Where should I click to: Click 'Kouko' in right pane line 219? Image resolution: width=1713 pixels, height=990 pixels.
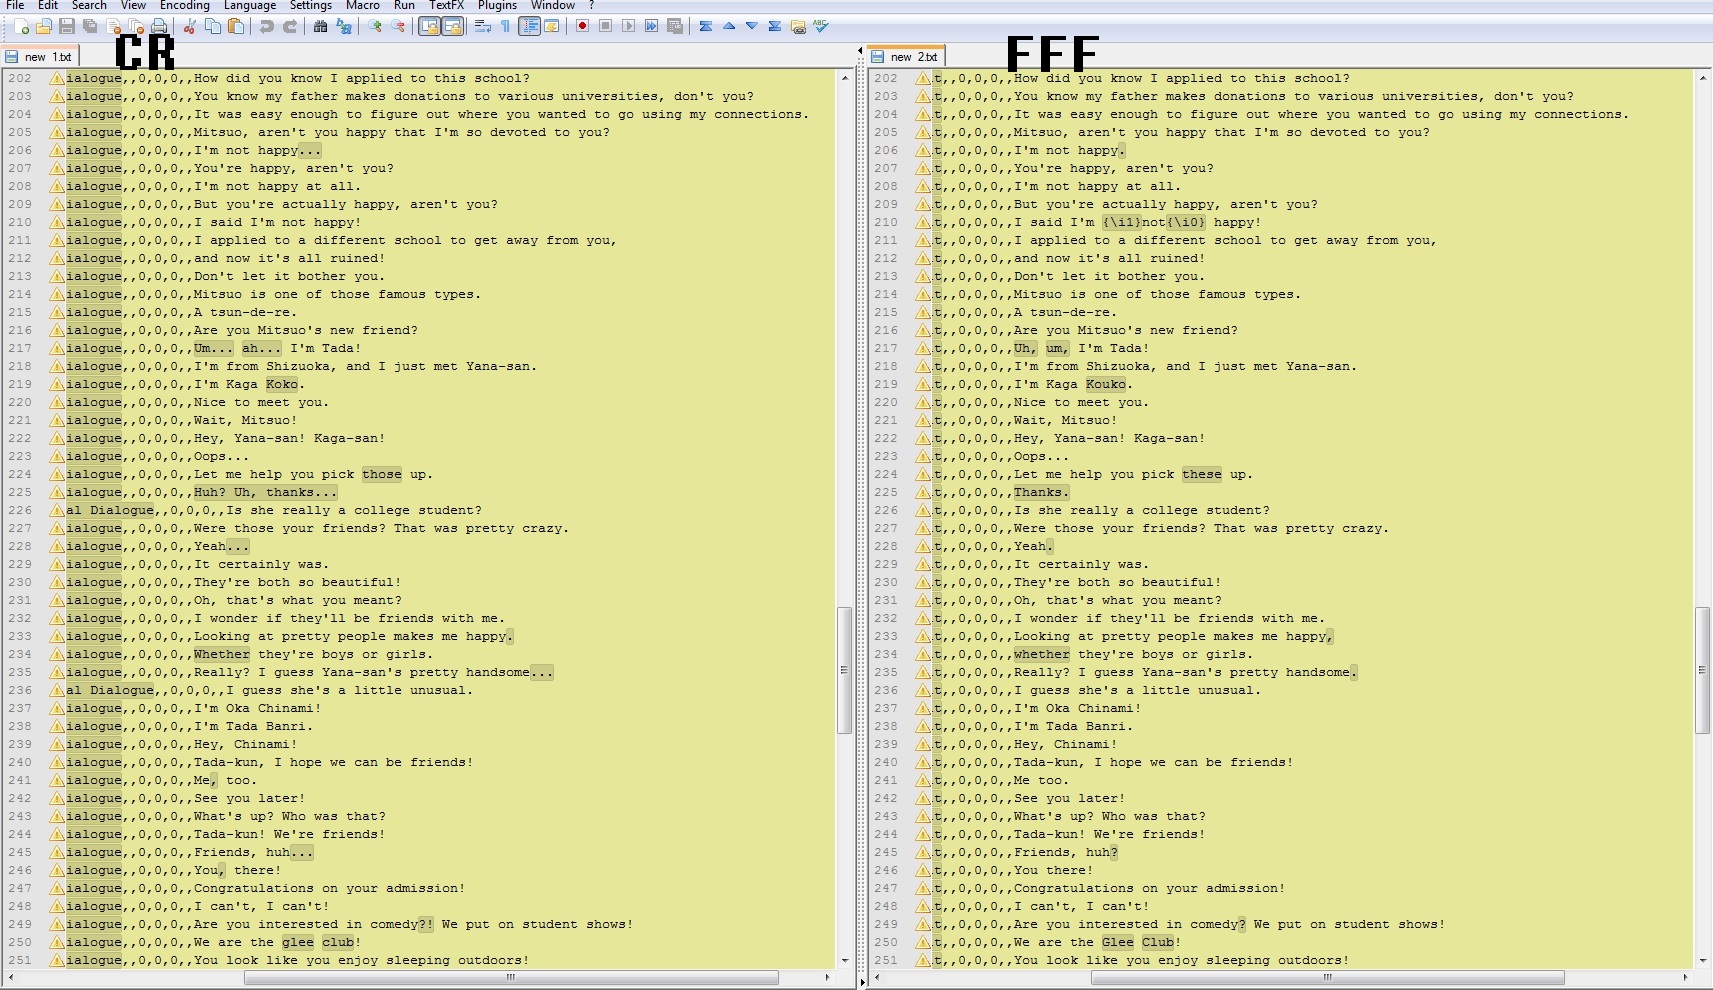pyautogui.click(x=1106, y=384)
